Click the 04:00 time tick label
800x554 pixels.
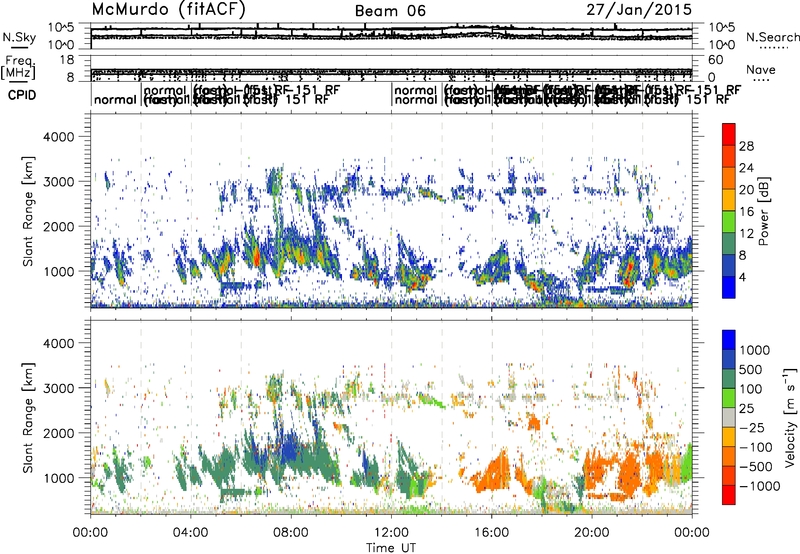(191, 533)
